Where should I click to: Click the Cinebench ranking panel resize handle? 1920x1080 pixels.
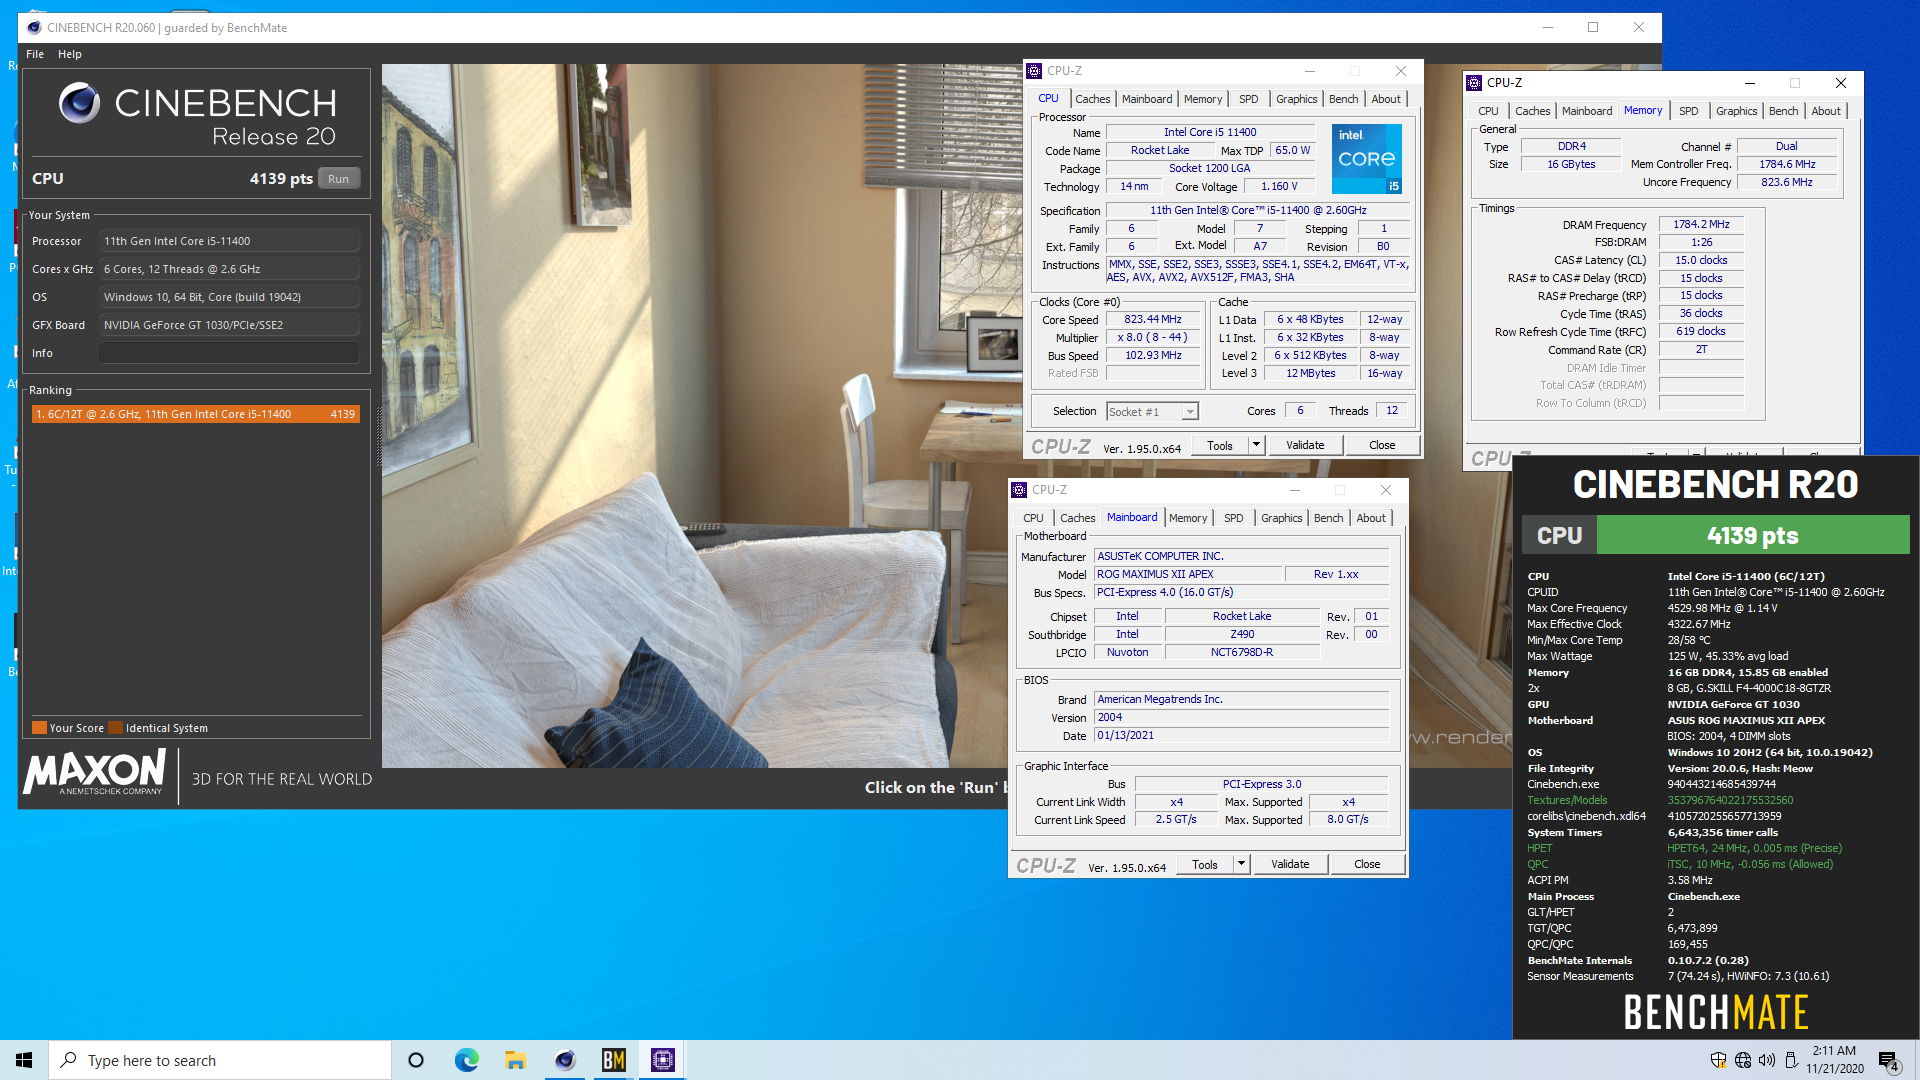(x=378, y=437)
